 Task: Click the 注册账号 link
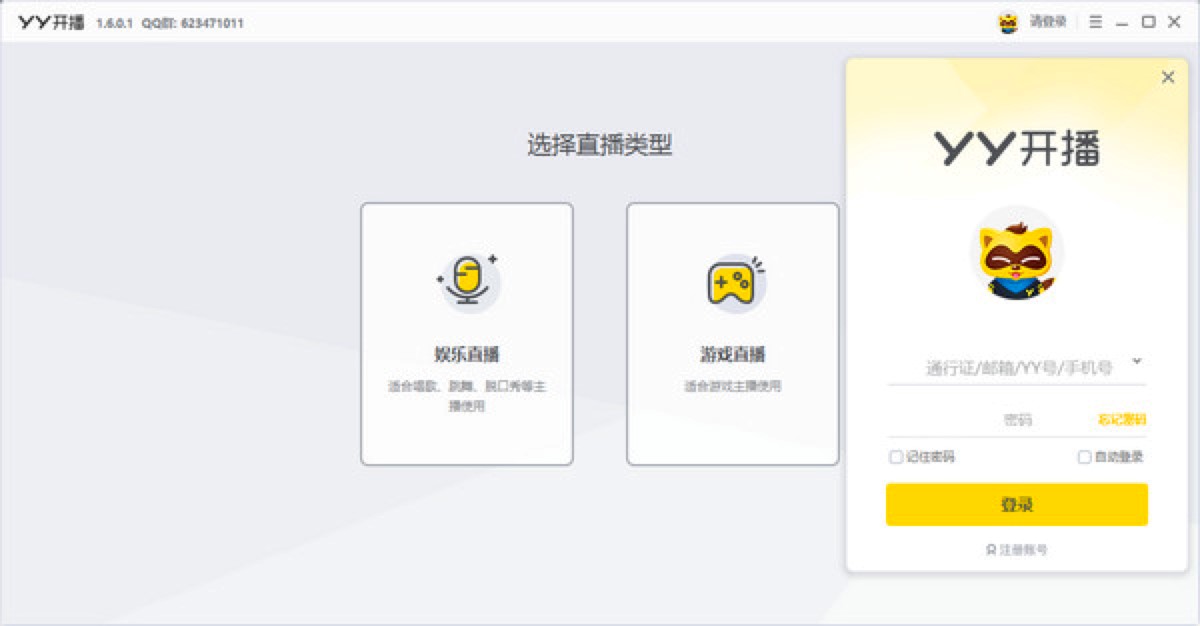(1017, 550)
